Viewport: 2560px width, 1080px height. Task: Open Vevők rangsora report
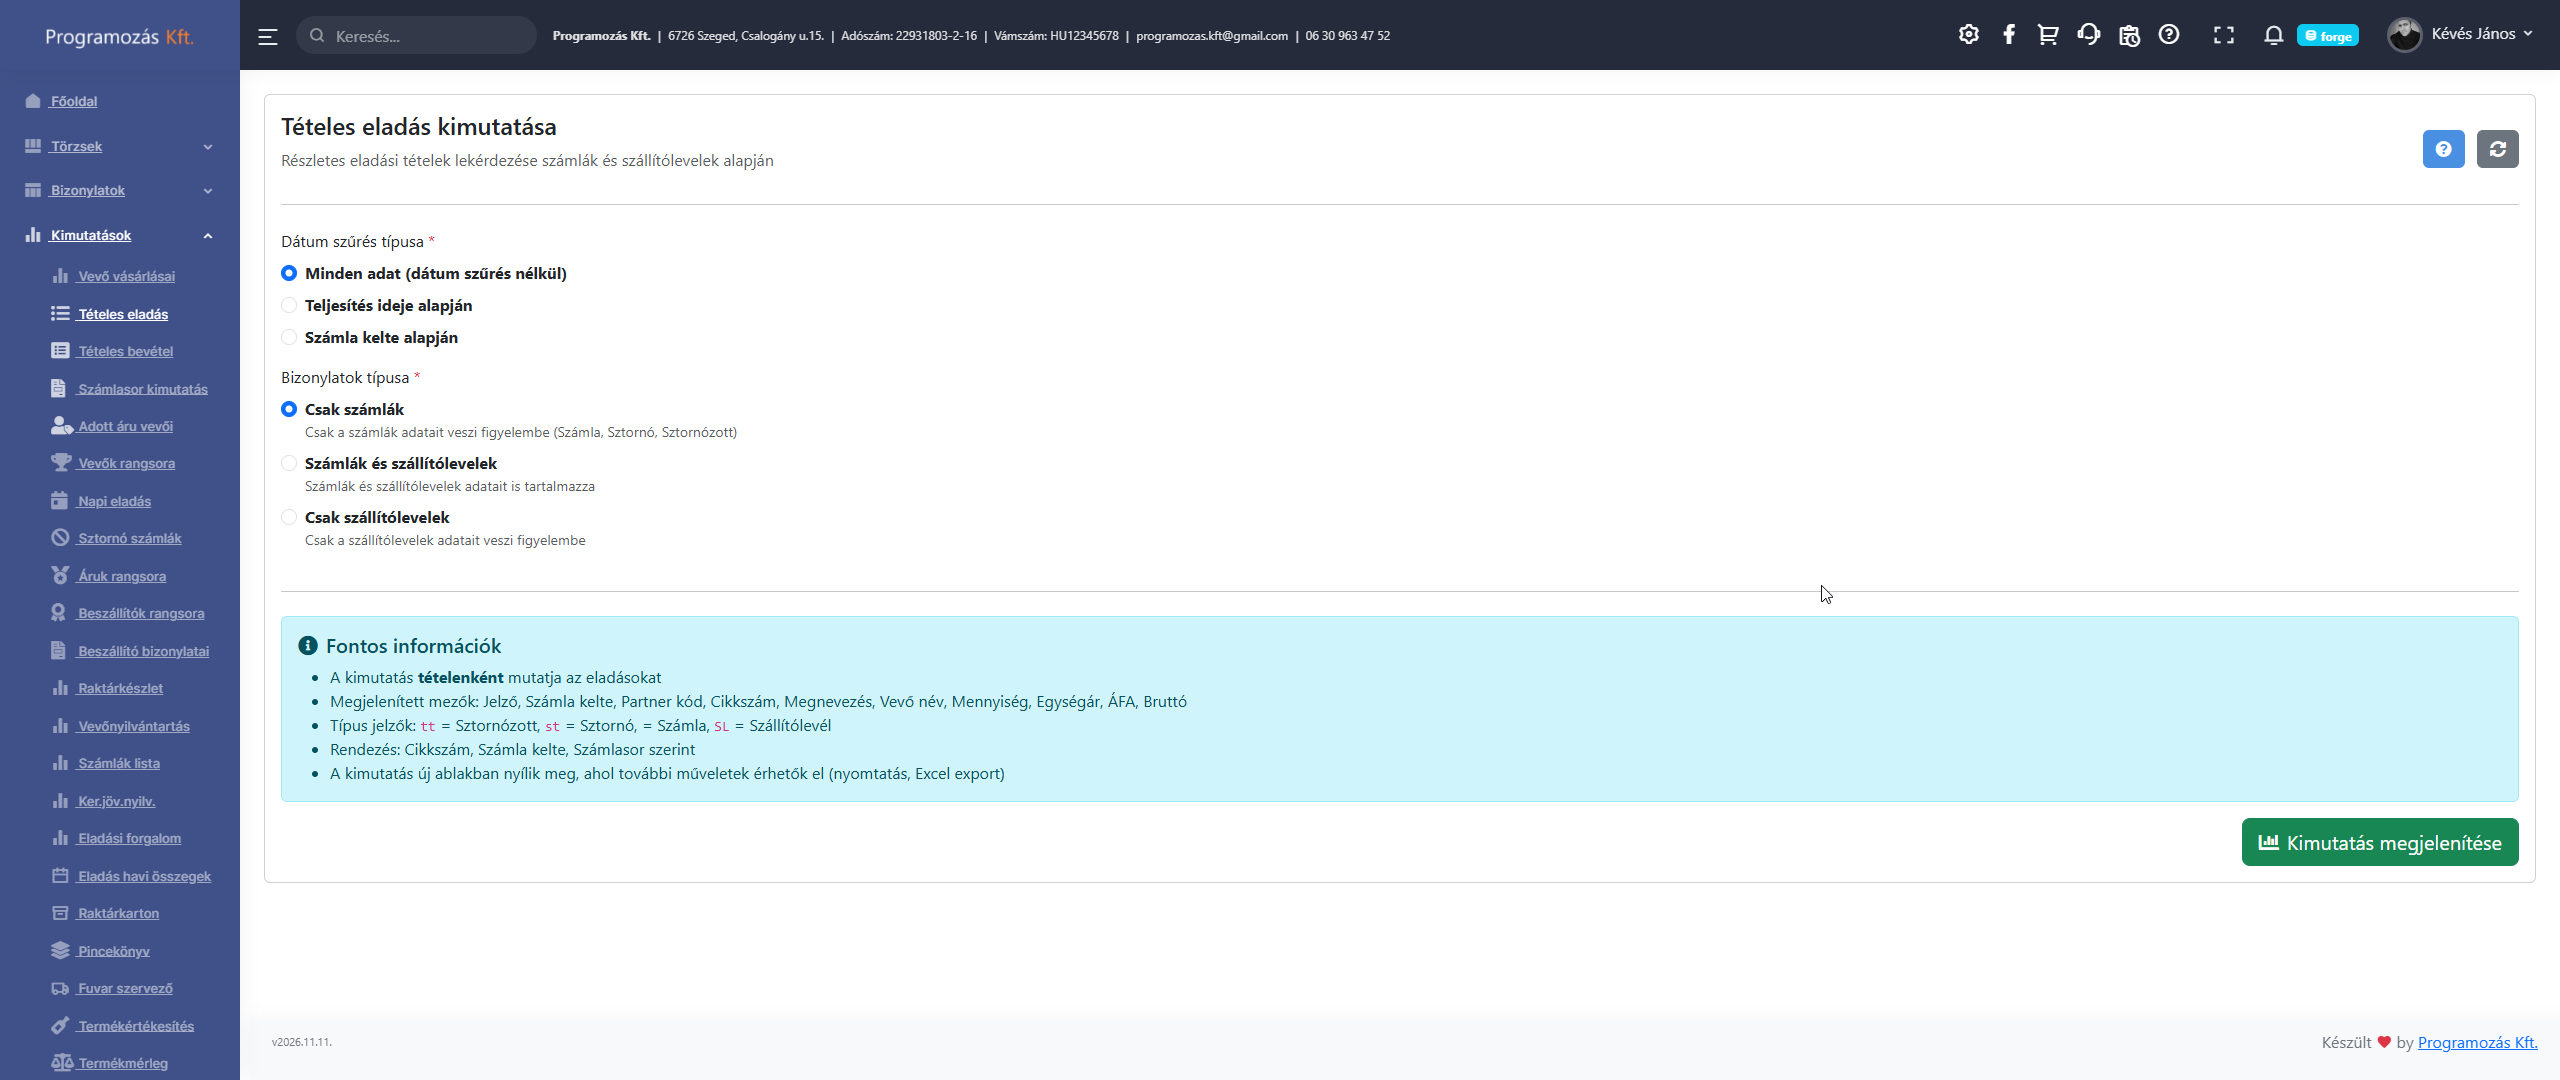(x=126, y=463)
